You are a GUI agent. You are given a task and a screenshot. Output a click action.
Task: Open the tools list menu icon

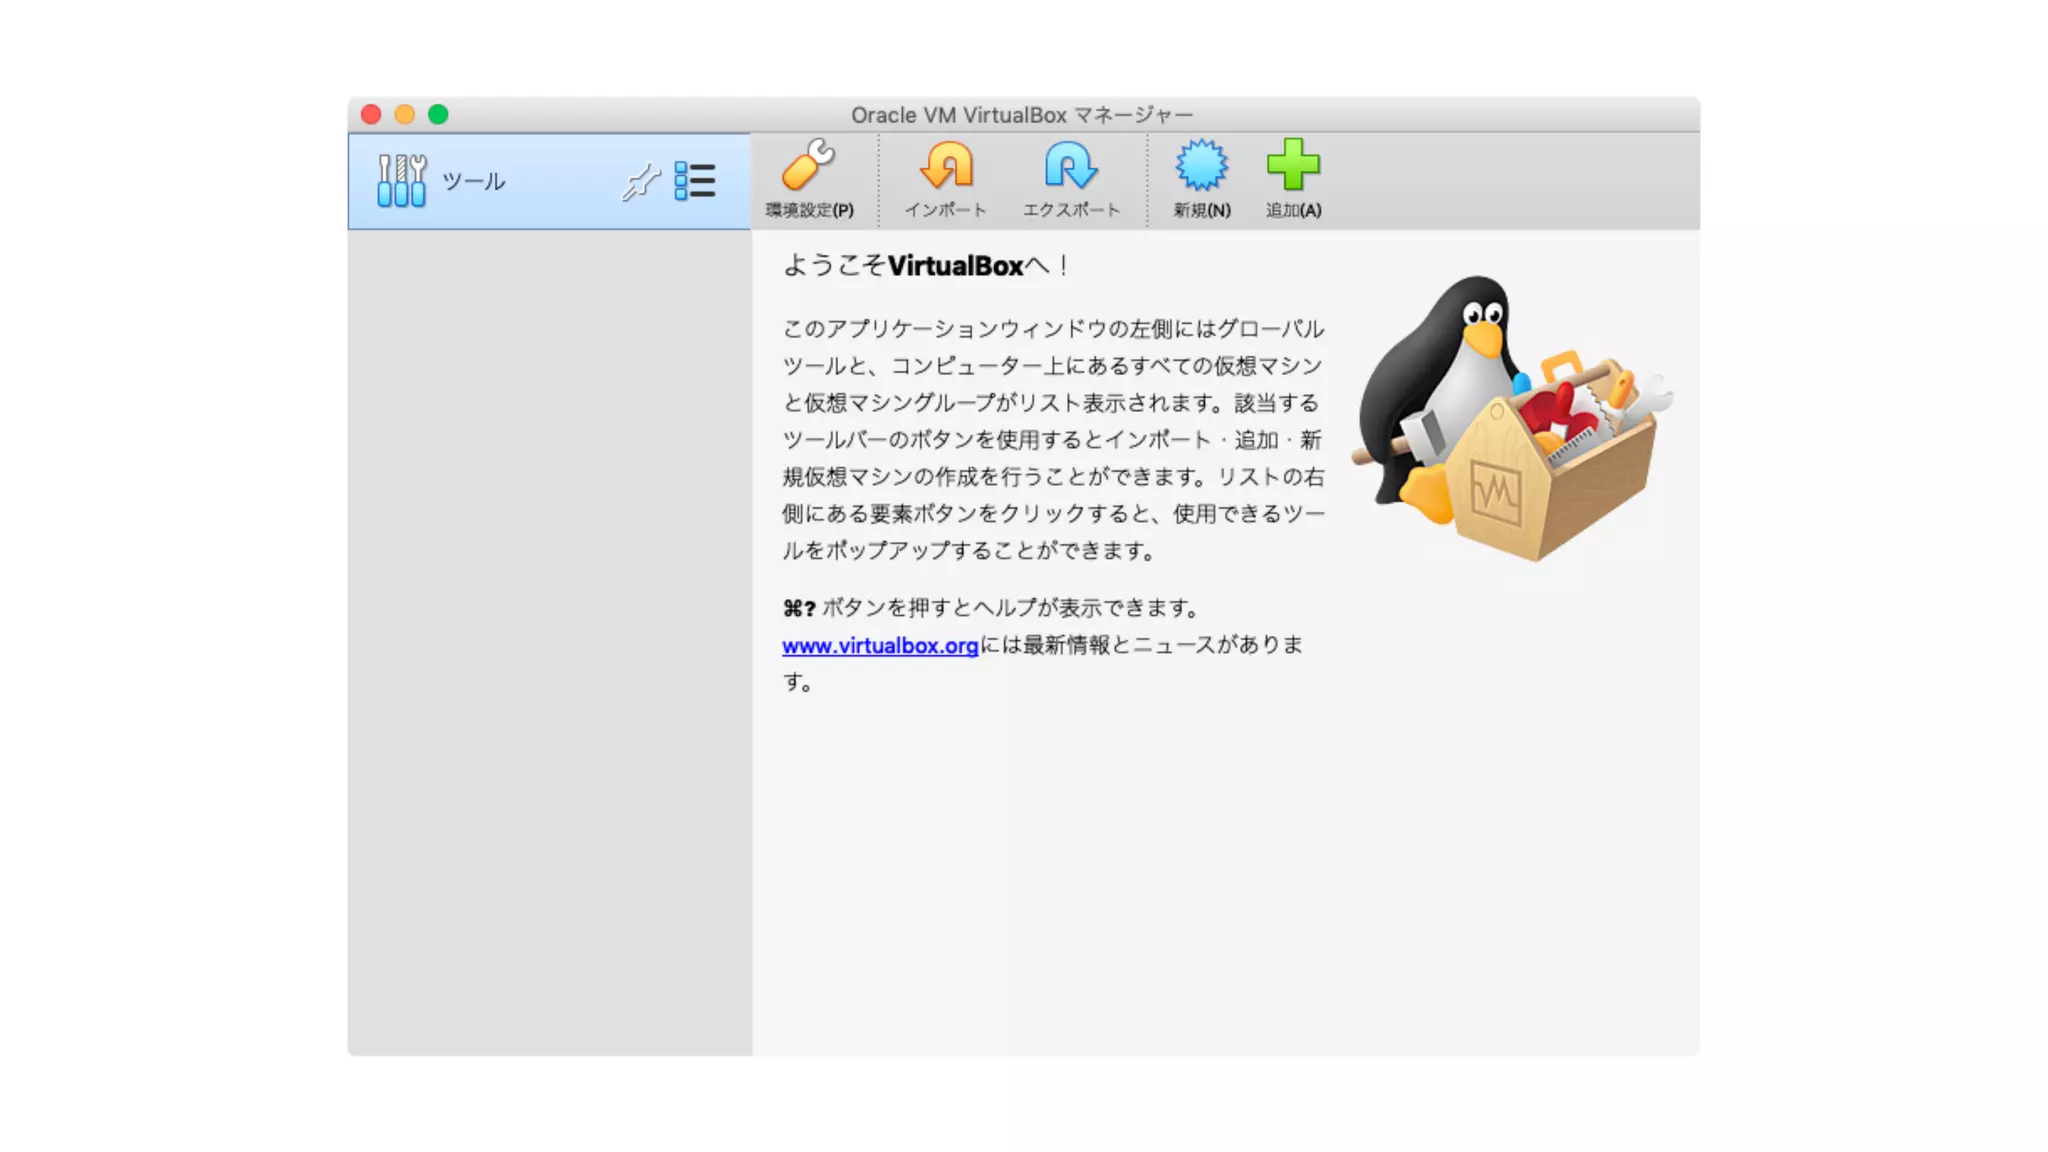[694, 181]
